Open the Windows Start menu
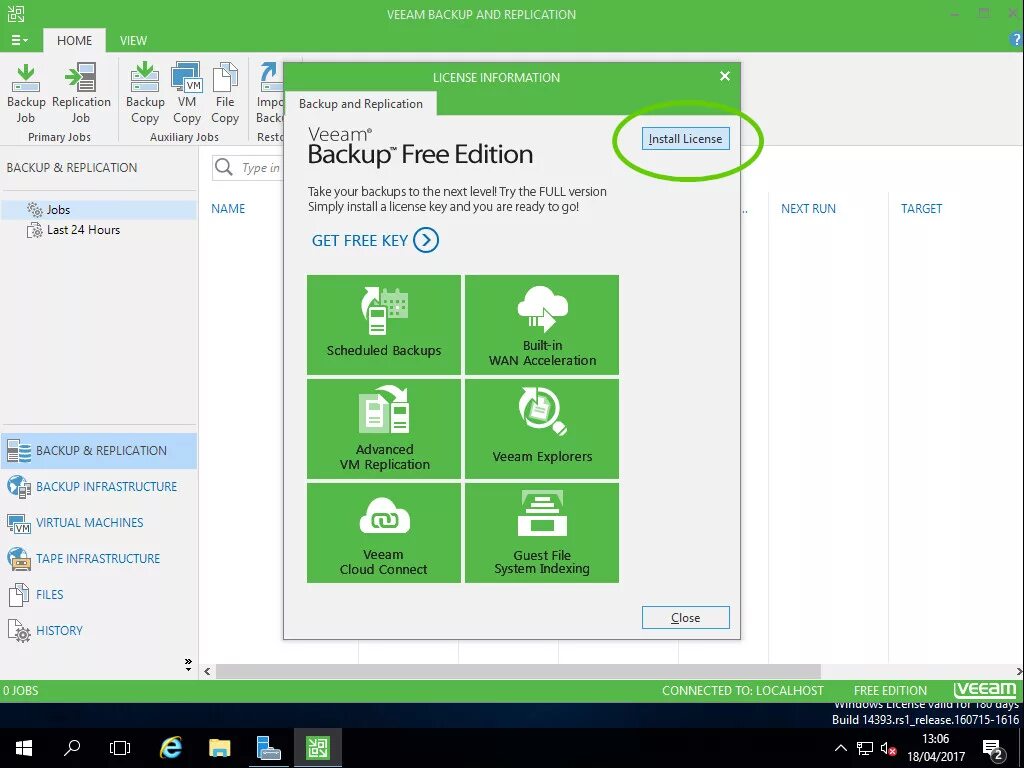1024x768 pixels. (24, 748)
